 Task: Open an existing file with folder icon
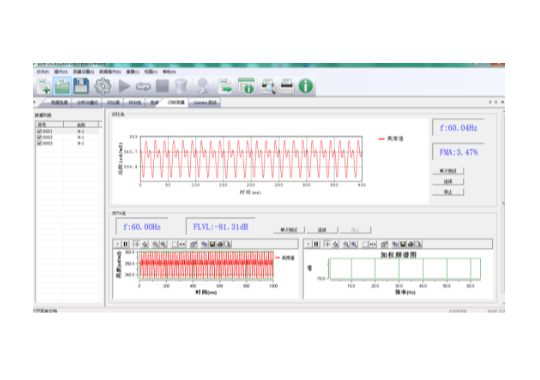62,86
